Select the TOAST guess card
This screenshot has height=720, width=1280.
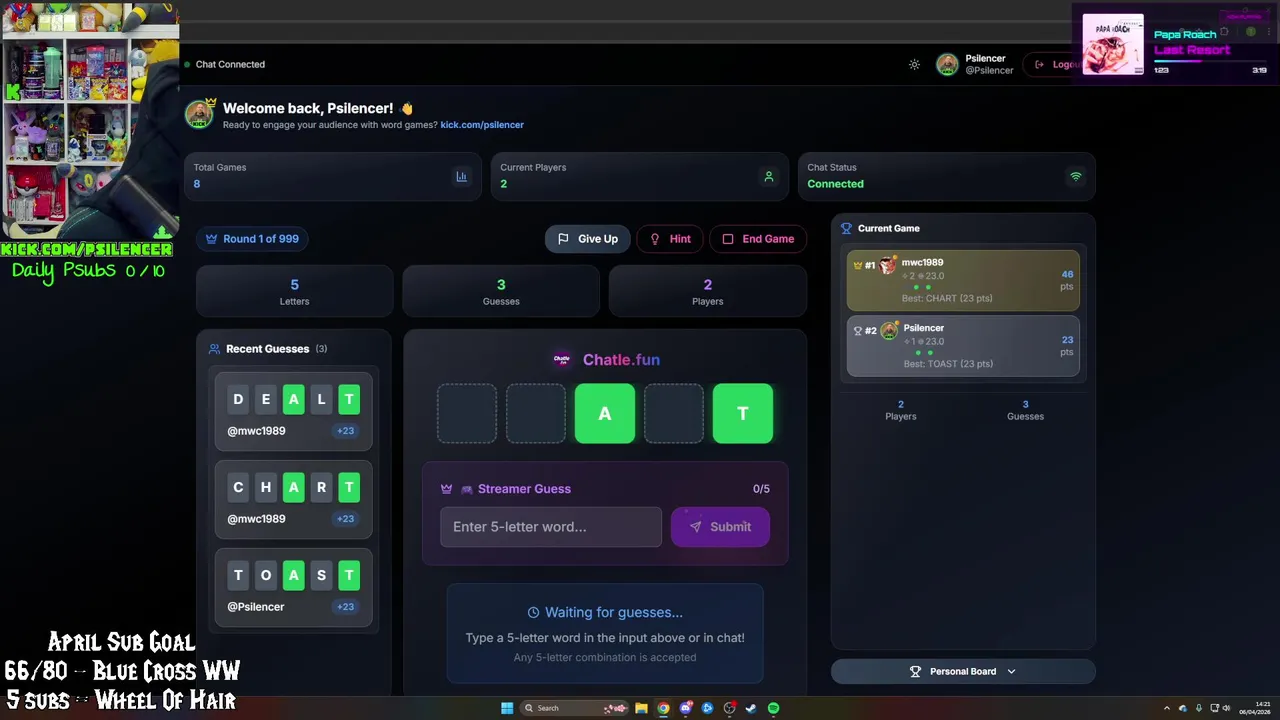click(x=293, y=587)
